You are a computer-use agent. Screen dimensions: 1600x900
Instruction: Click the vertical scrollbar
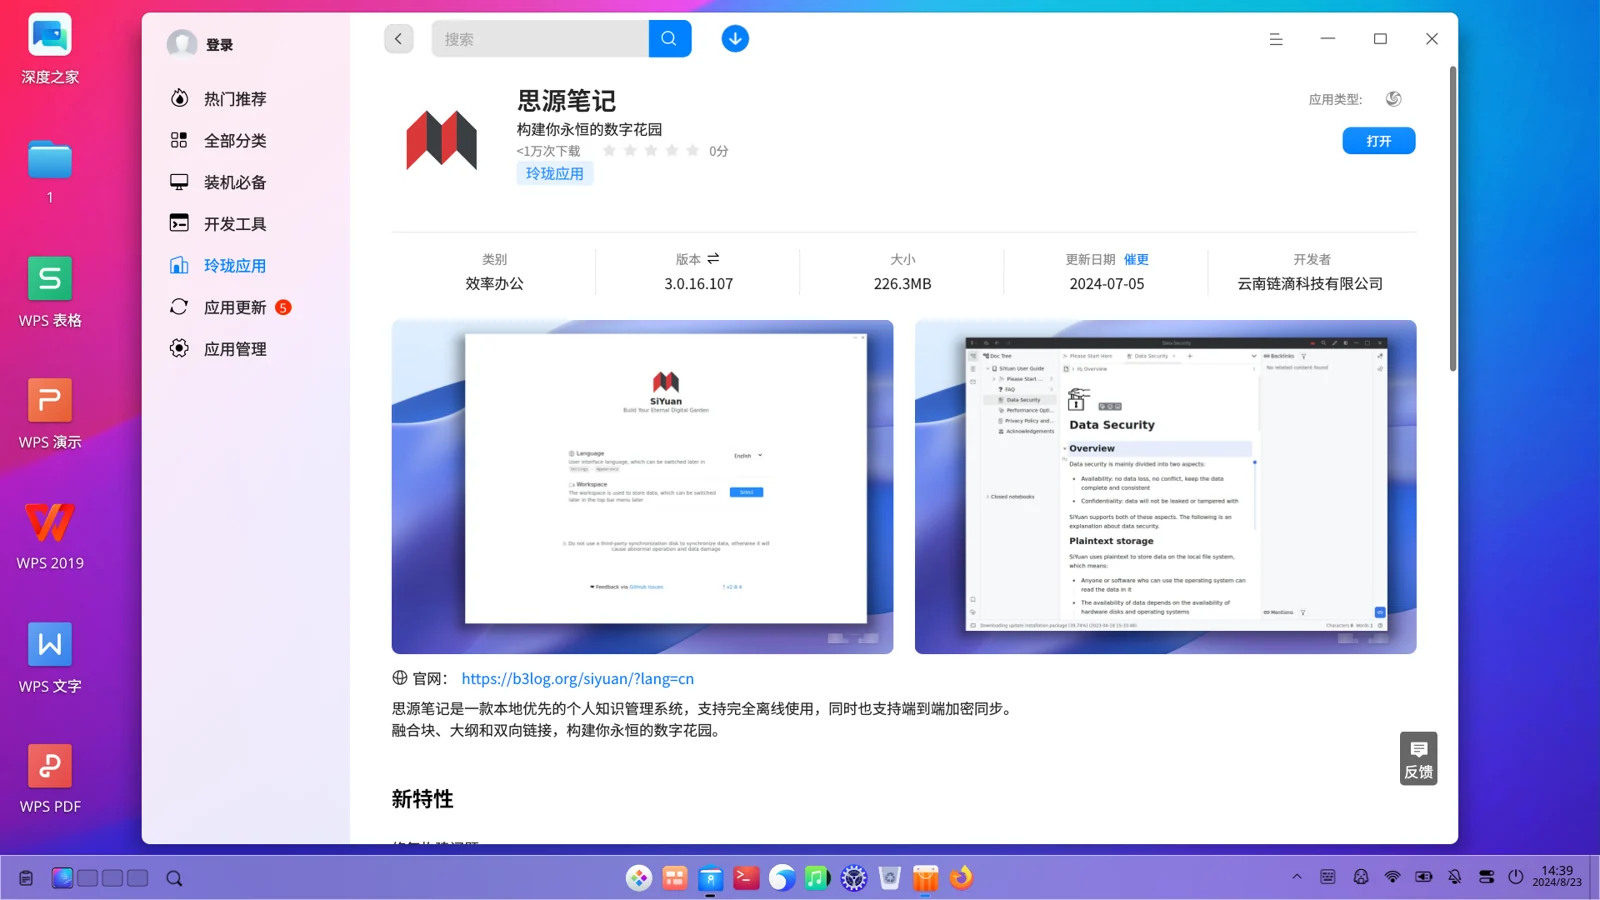click(1453, 220)
